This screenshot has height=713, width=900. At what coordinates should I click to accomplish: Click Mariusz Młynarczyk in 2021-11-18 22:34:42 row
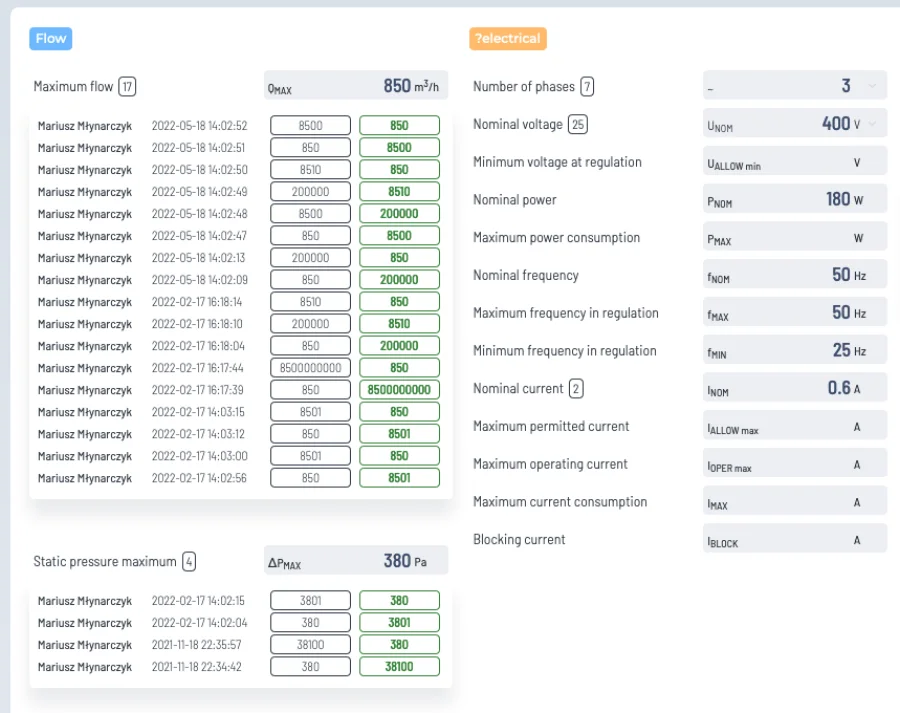pyautogui.click(x=85, y=667)
